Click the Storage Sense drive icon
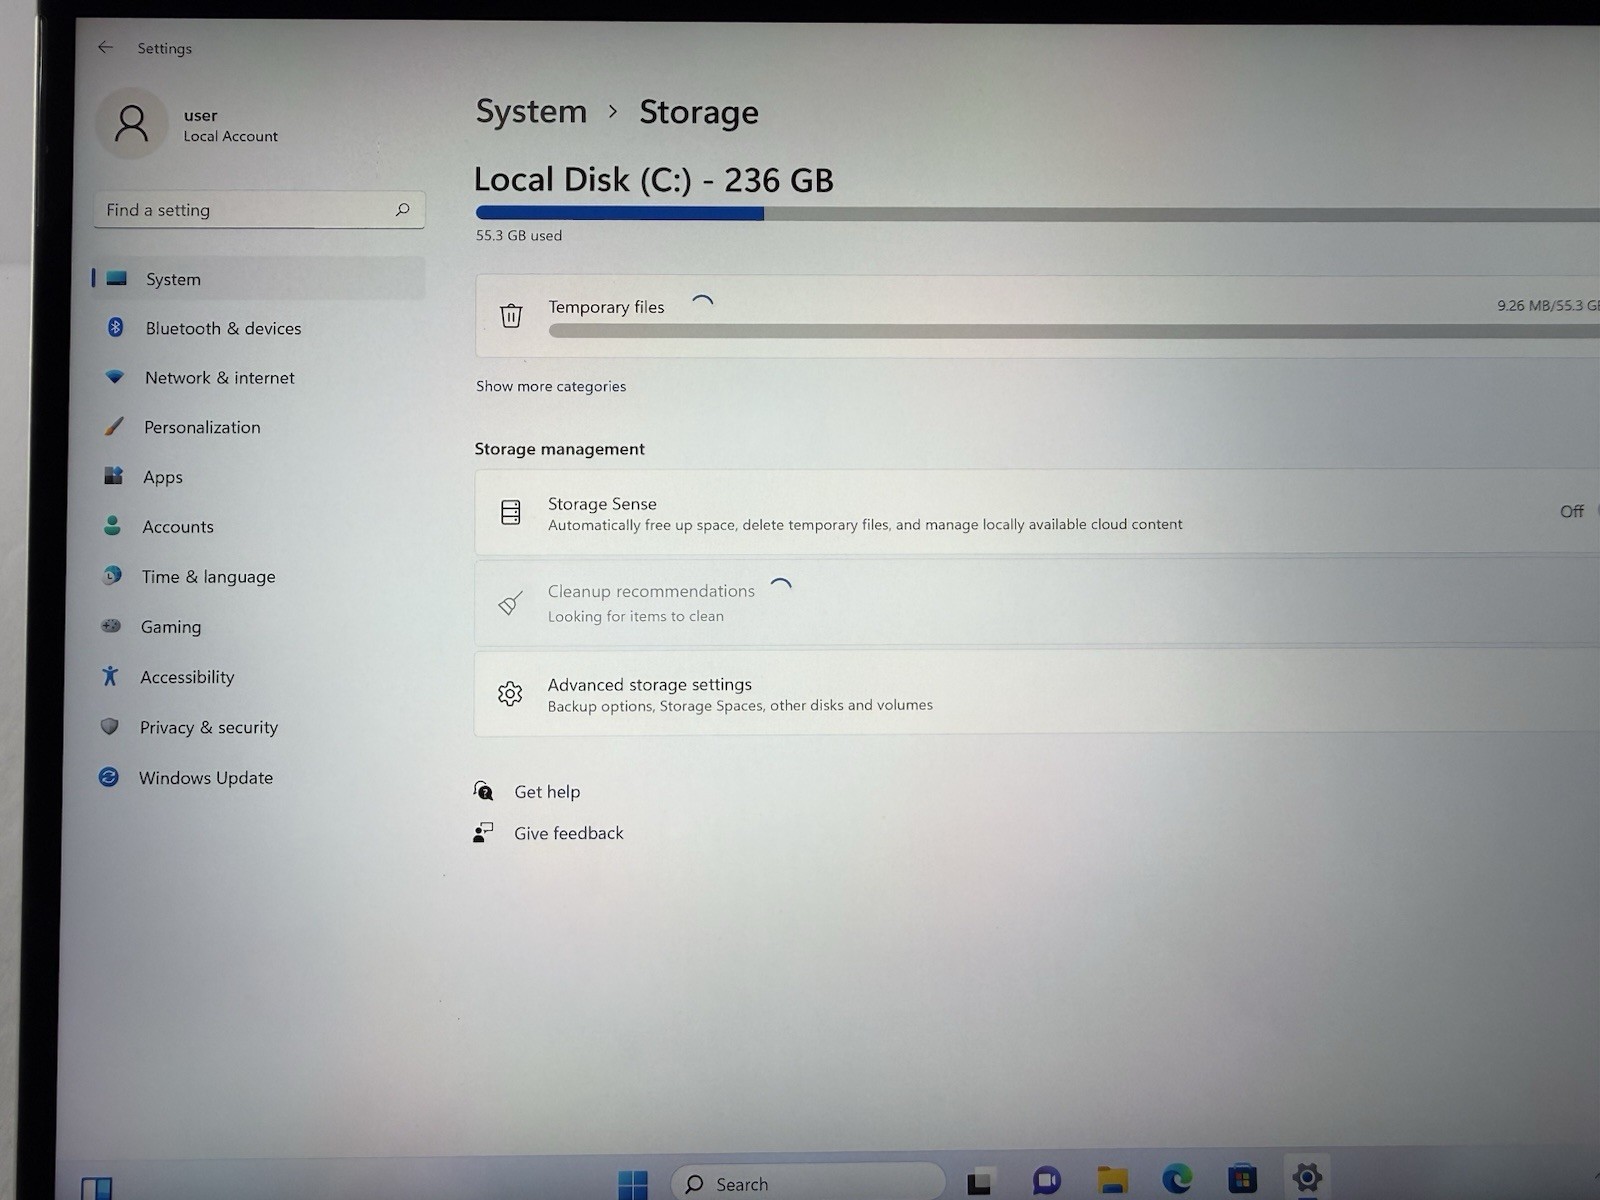This screenshot has width=1600, height=1200. click(511, 513)
